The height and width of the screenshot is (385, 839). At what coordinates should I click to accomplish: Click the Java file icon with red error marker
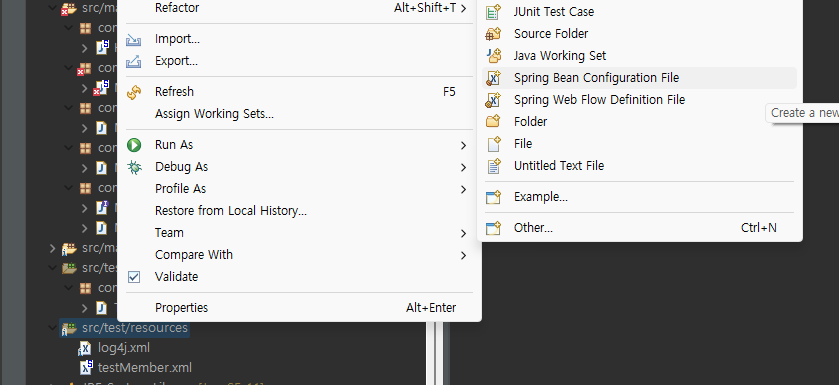(x=101, y=88)
